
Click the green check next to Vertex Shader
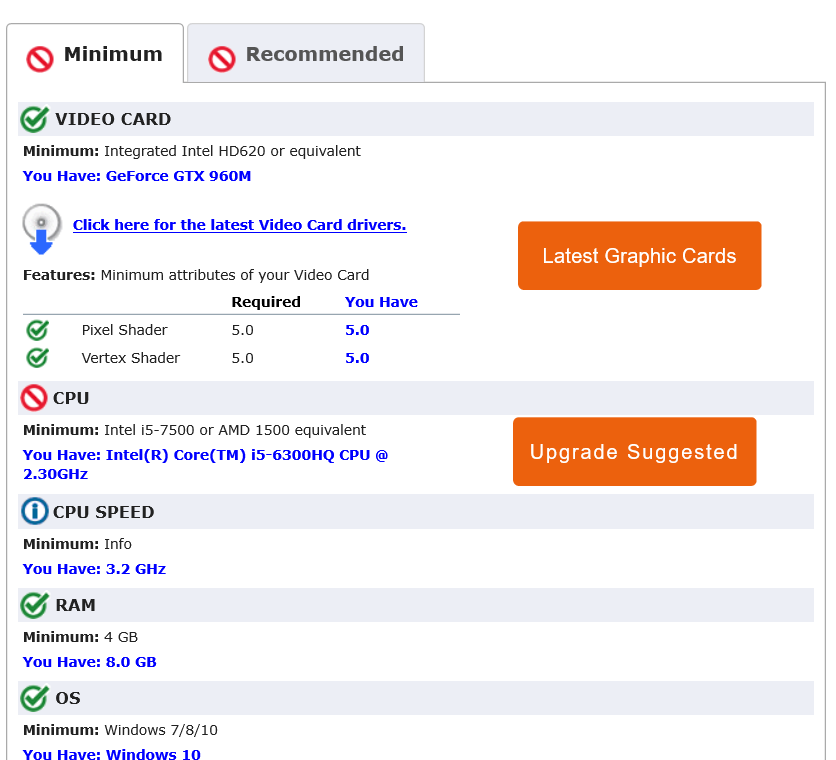coord(37,358)
